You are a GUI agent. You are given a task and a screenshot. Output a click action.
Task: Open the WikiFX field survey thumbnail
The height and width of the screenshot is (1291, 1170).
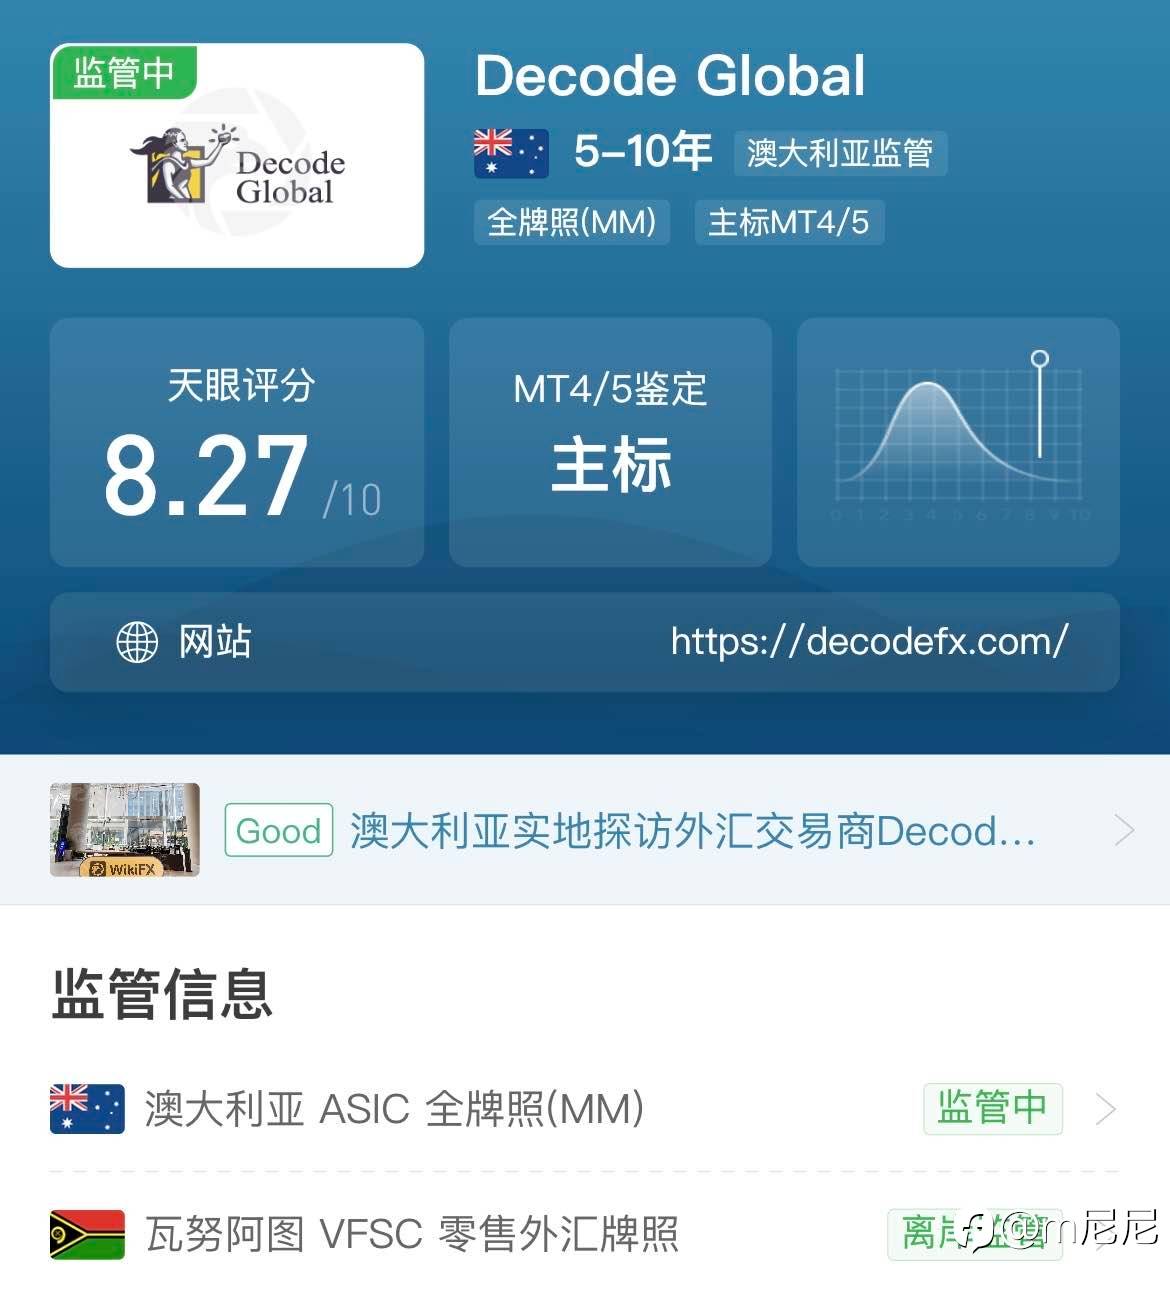click(125, 830)
